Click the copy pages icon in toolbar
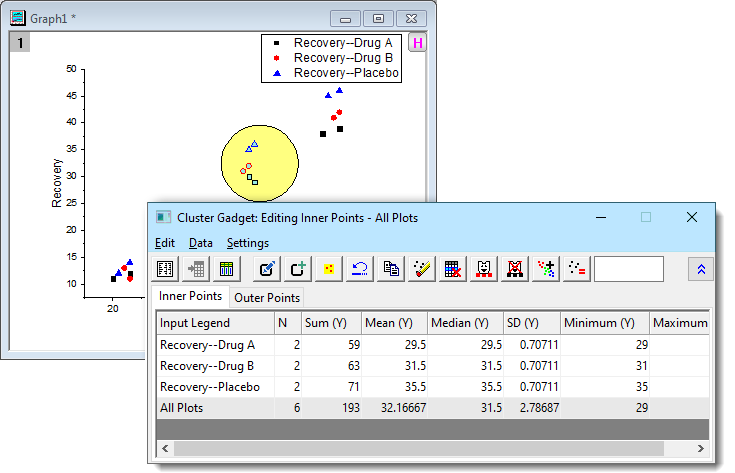 391,269
